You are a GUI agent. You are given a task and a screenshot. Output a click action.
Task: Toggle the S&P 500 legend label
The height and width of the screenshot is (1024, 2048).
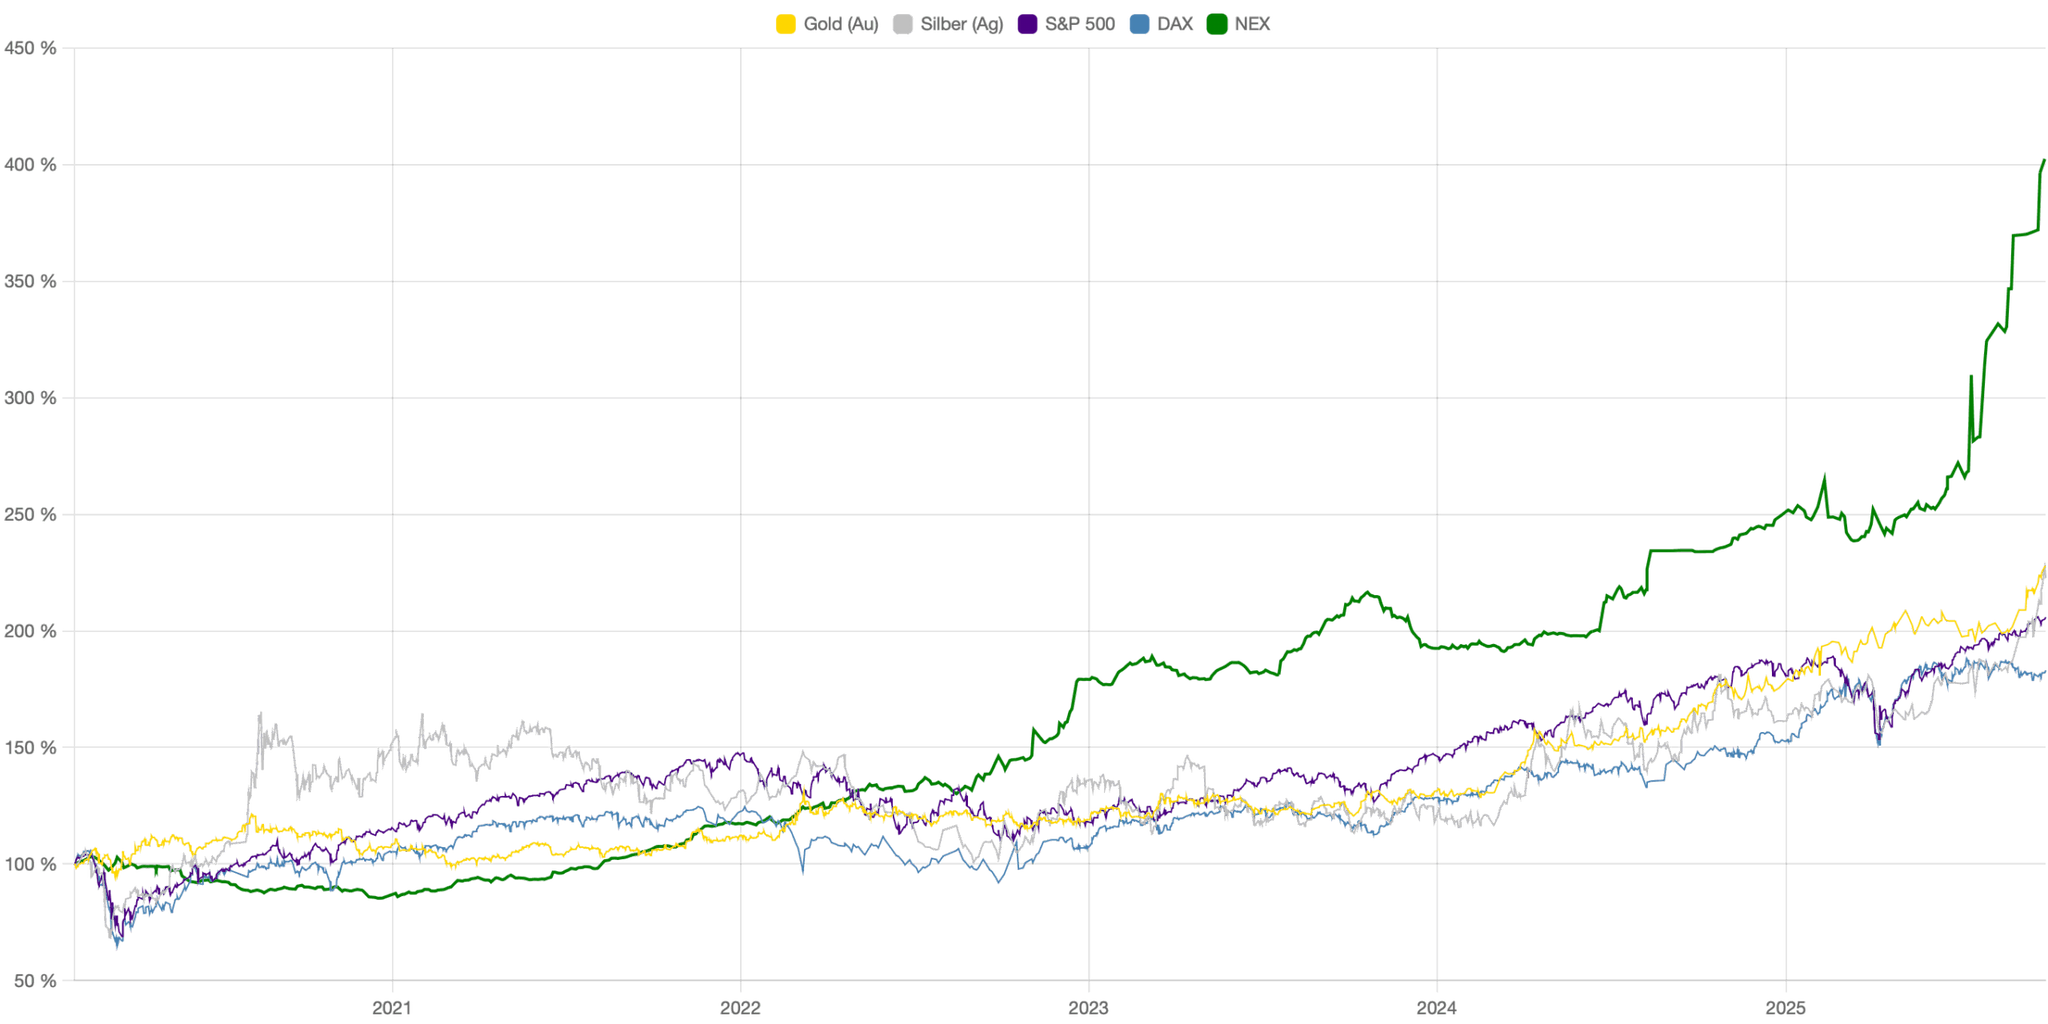[1080, 24]
